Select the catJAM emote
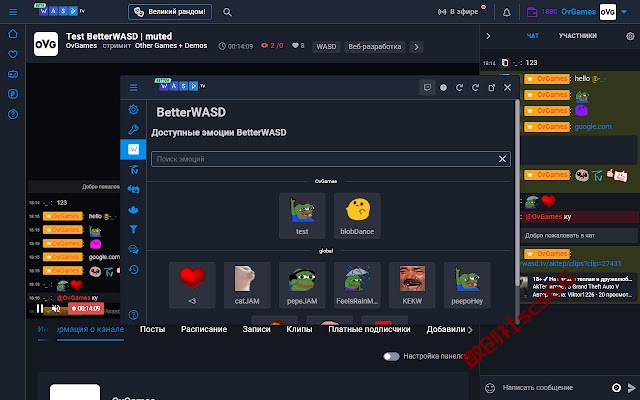 click(x=247, y=285)
